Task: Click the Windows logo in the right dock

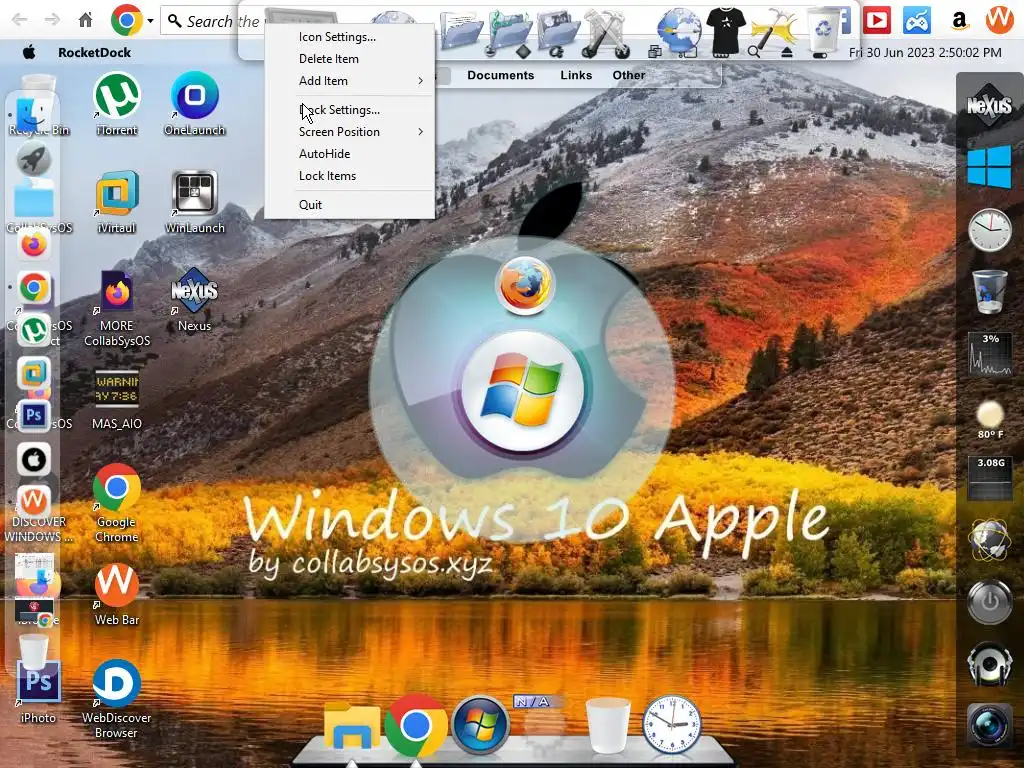Action: 989,167
